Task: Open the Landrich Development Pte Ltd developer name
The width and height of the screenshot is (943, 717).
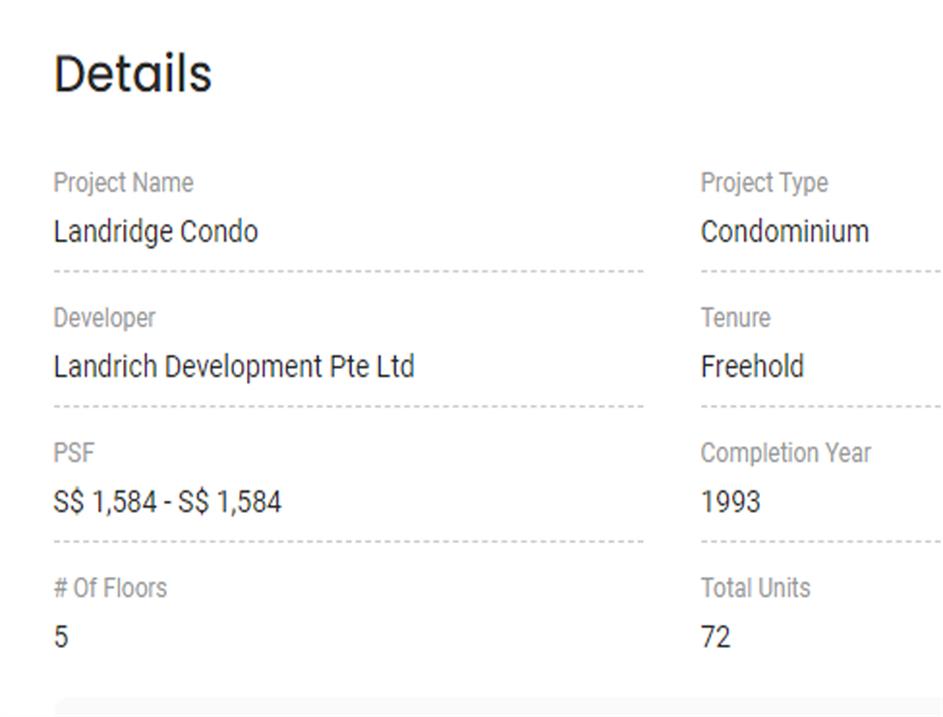Action: point(233,367)
